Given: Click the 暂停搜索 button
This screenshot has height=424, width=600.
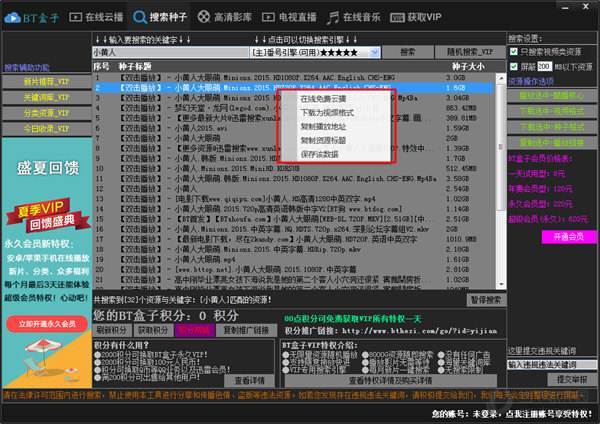Looking at the screenshot, I should click(x=486, y=300).
